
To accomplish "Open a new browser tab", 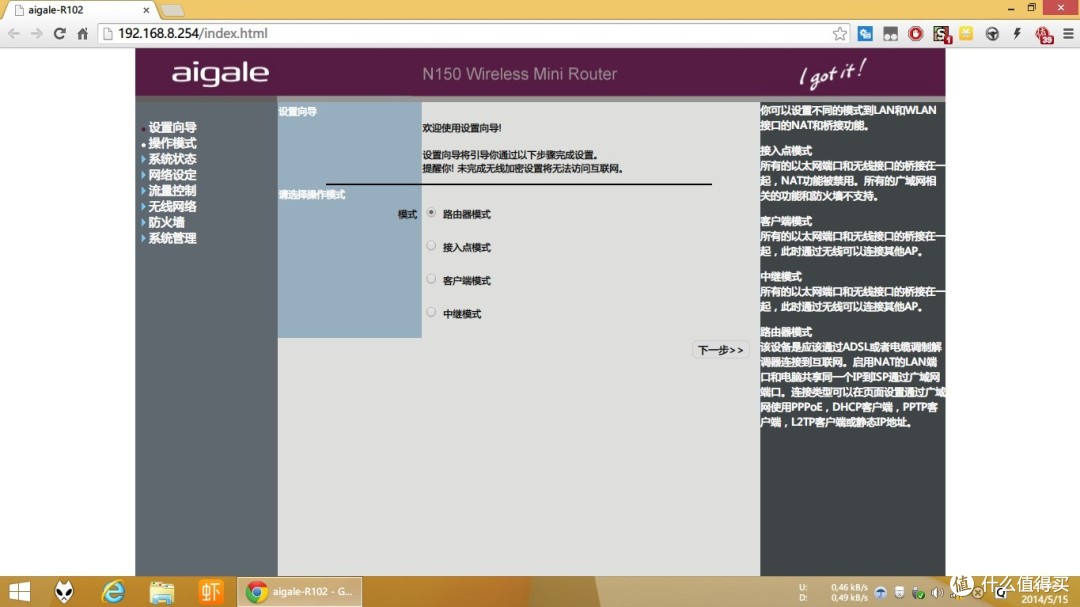I will pyautogui.click(x=172, y=10).
